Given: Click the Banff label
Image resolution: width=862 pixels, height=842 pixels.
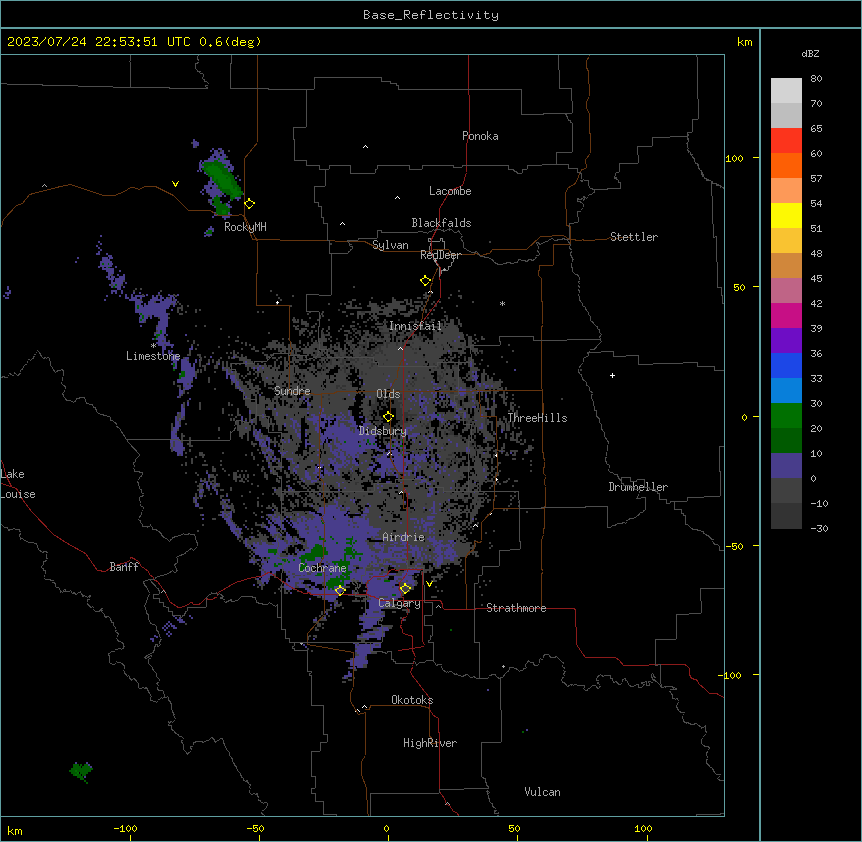Looking at the screenshot, I should point(124,567).
